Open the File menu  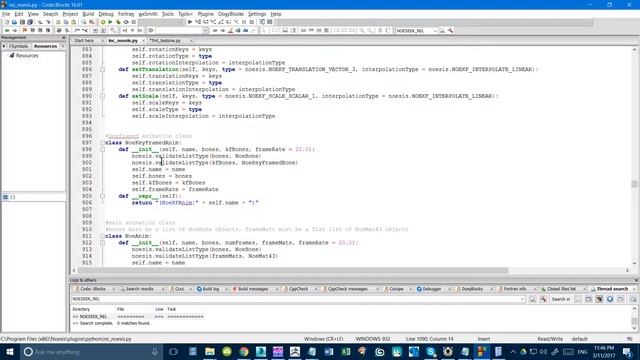pyautogui.click(x=6, y=14)
